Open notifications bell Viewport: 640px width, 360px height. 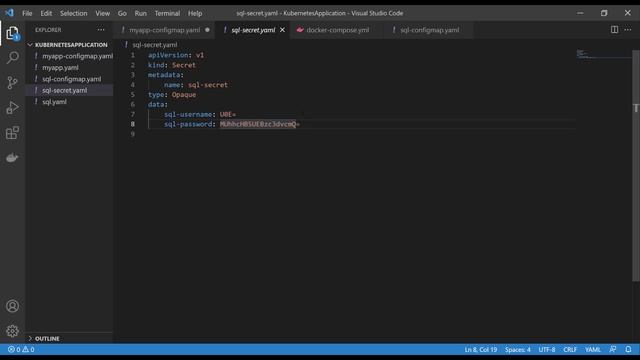pyautogui.click(x=628, y=349)
